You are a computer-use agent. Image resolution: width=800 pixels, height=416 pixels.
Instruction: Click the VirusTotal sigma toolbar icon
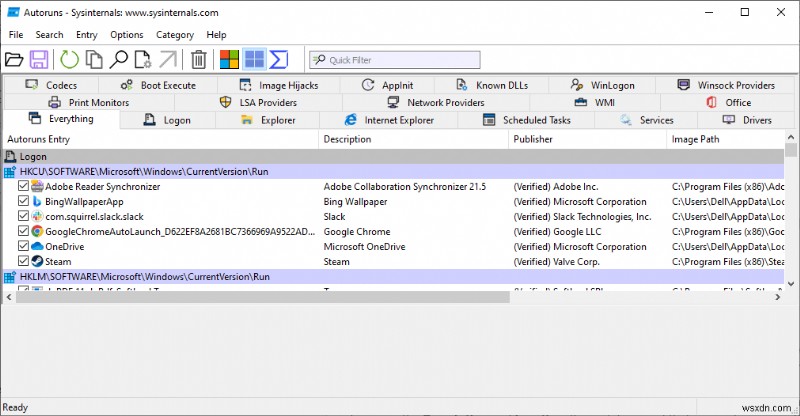click(279, 60)
